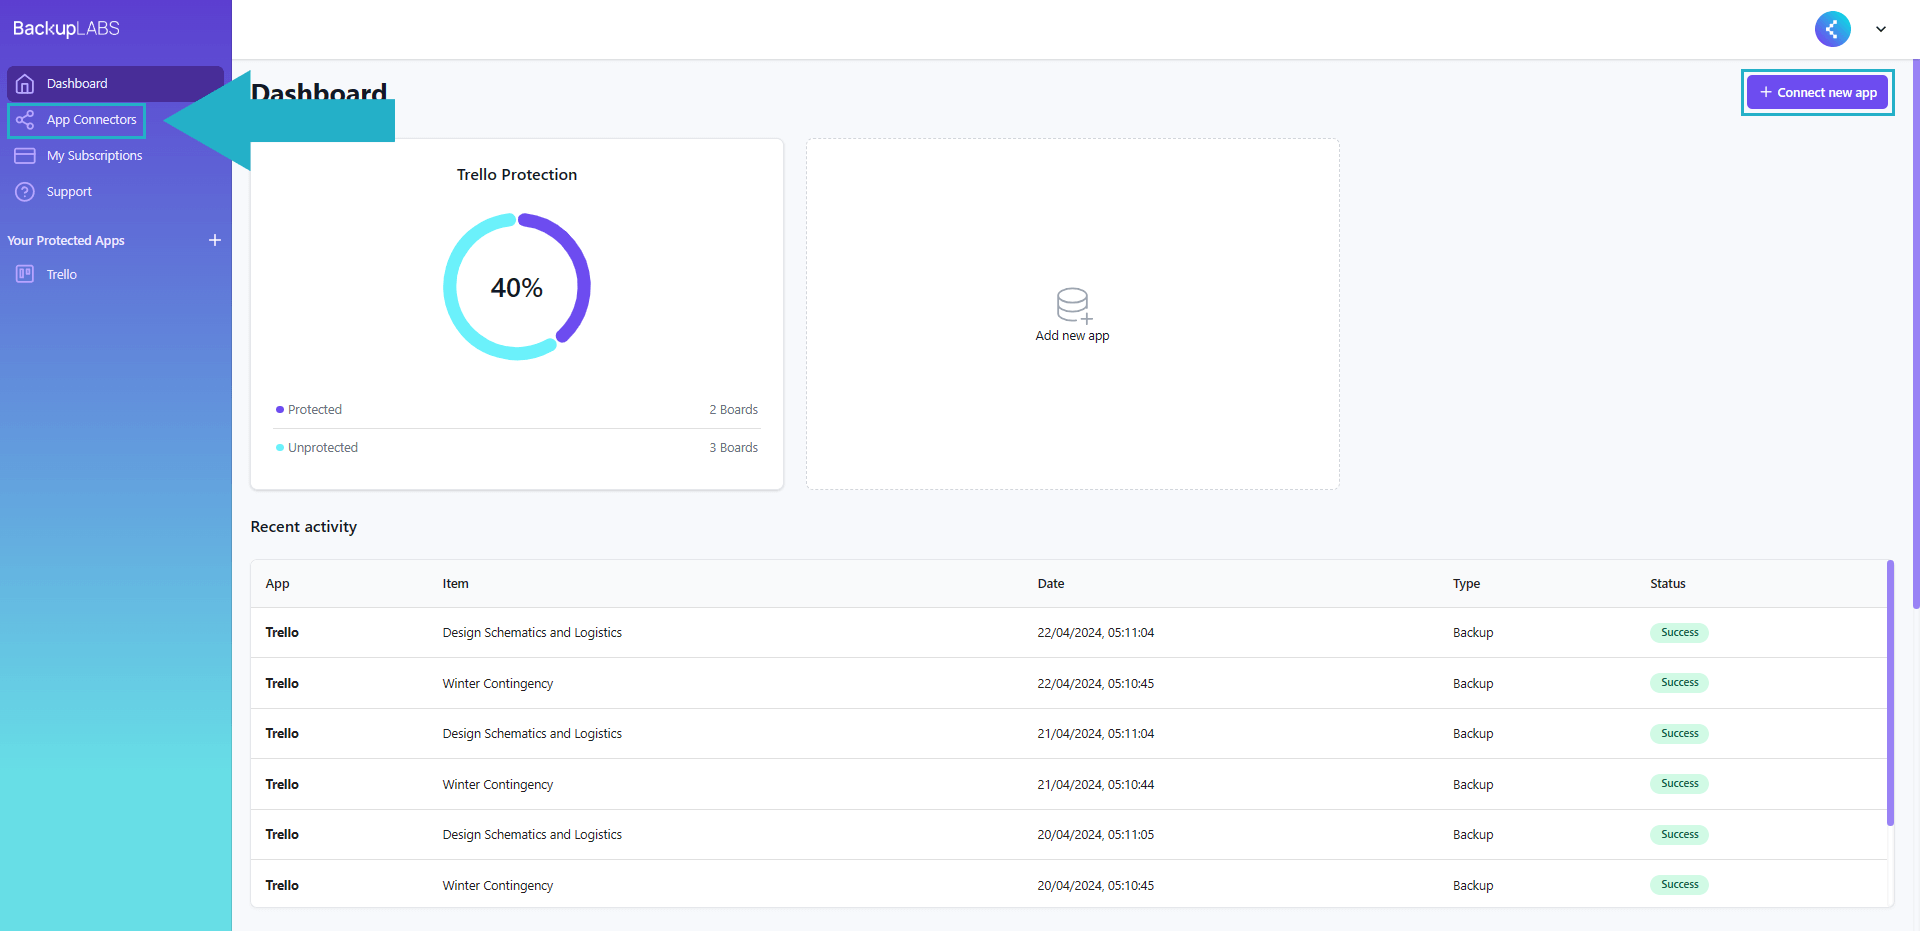Click Success badge for 21/04/2024, 05:10:44 row
This screenshot has height=931, width=1920.
[x=1679, y=784]
